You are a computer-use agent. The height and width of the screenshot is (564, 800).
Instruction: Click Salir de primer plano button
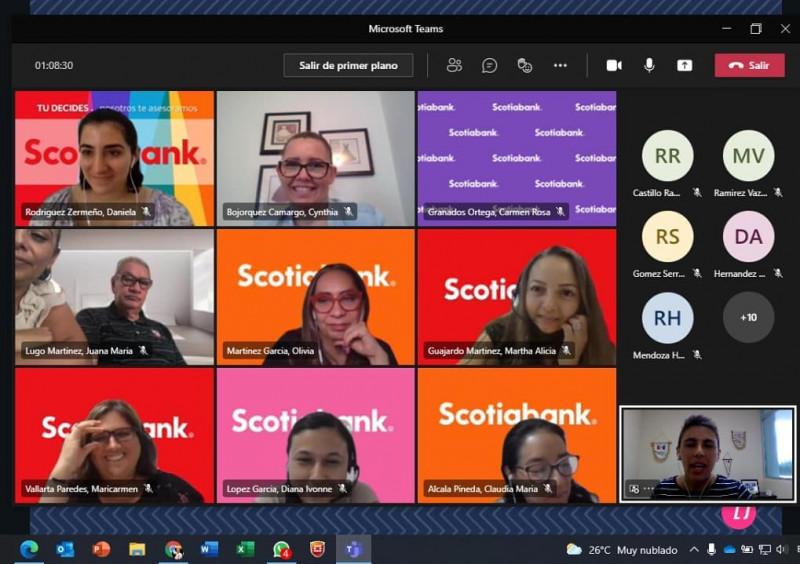348,65
